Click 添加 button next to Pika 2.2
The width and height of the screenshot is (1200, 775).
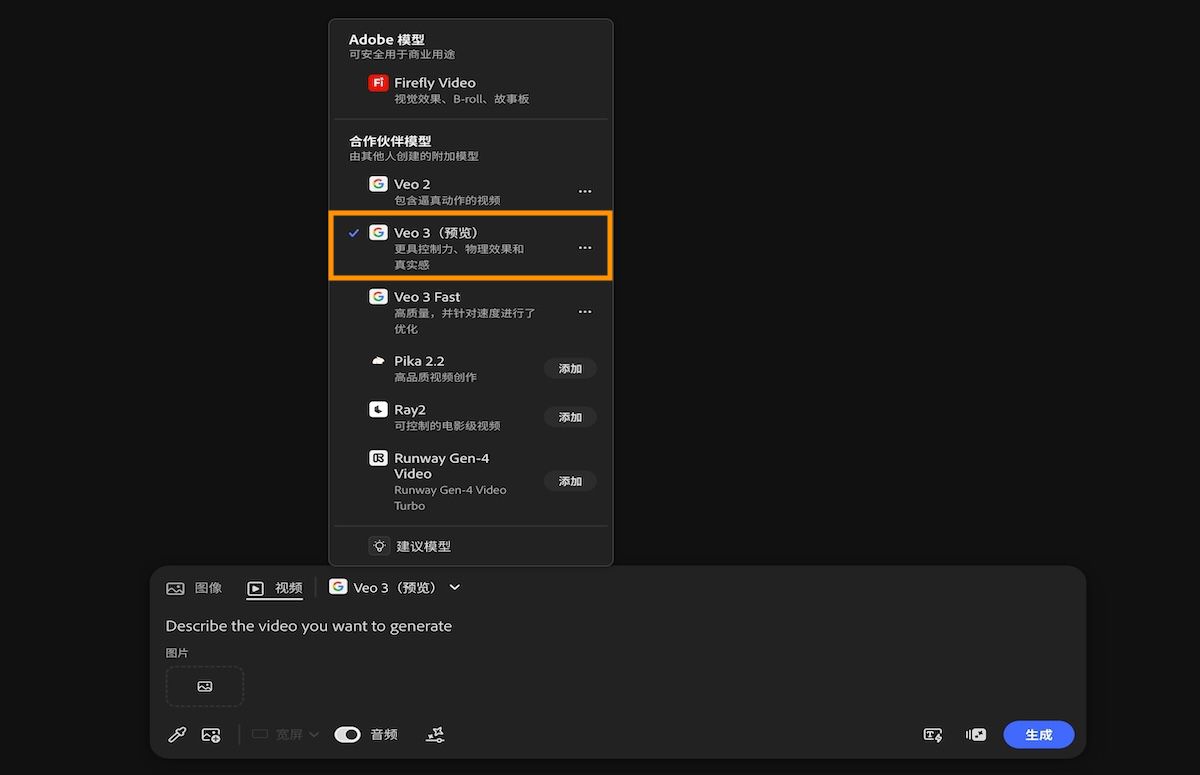570,368
